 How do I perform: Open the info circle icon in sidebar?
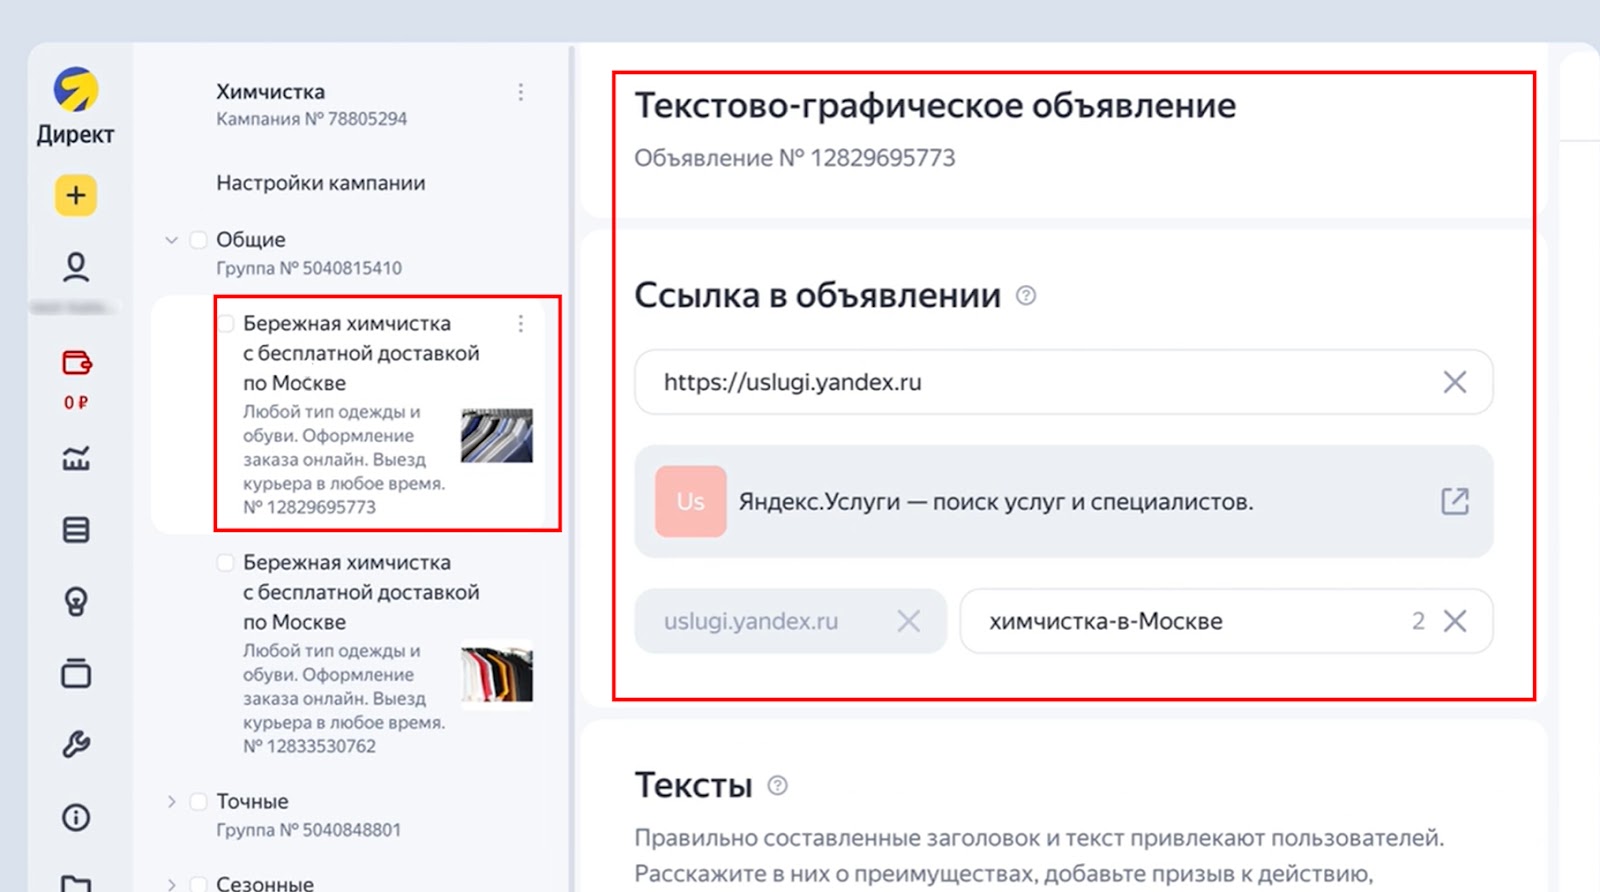(x=76, y=817)
